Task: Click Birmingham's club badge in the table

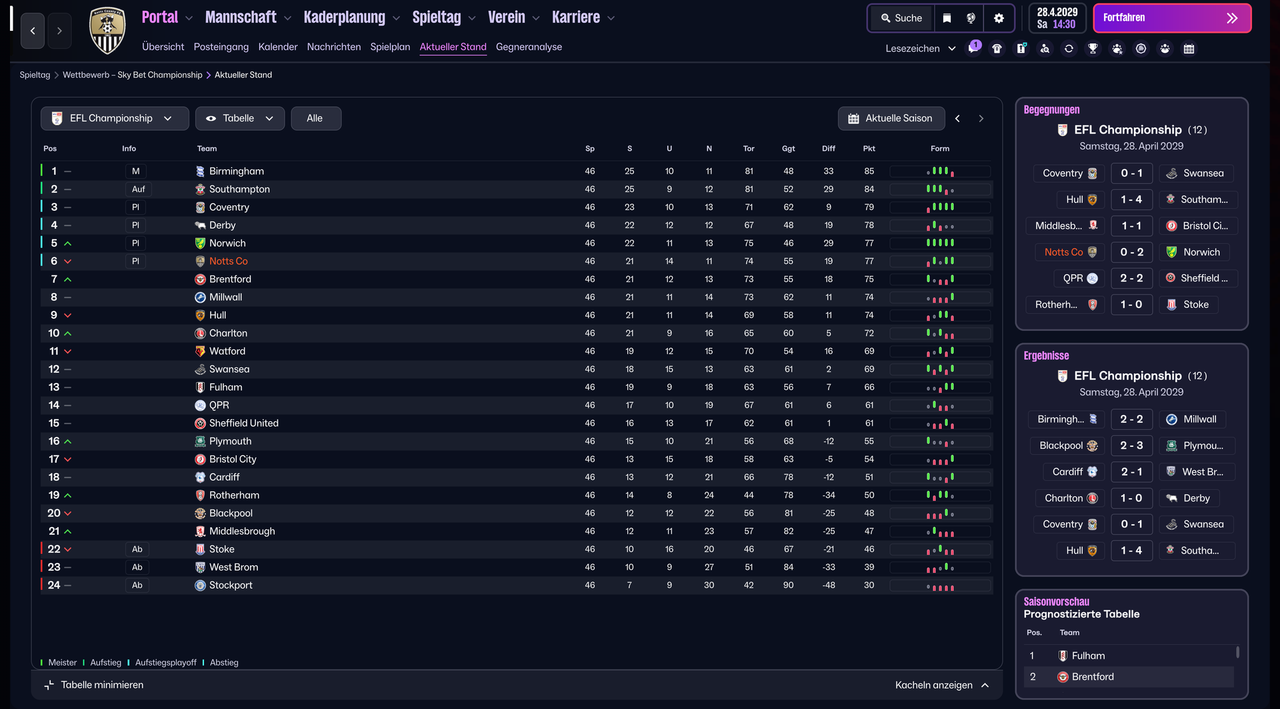Action: (200, 171)
